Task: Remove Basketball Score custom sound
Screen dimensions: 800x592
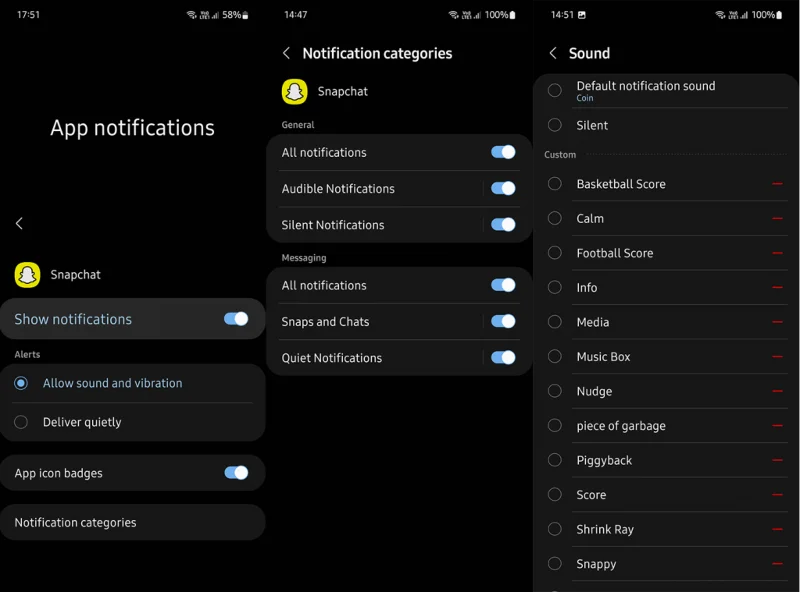Action: pyautogui.click(x=777, y=184)
